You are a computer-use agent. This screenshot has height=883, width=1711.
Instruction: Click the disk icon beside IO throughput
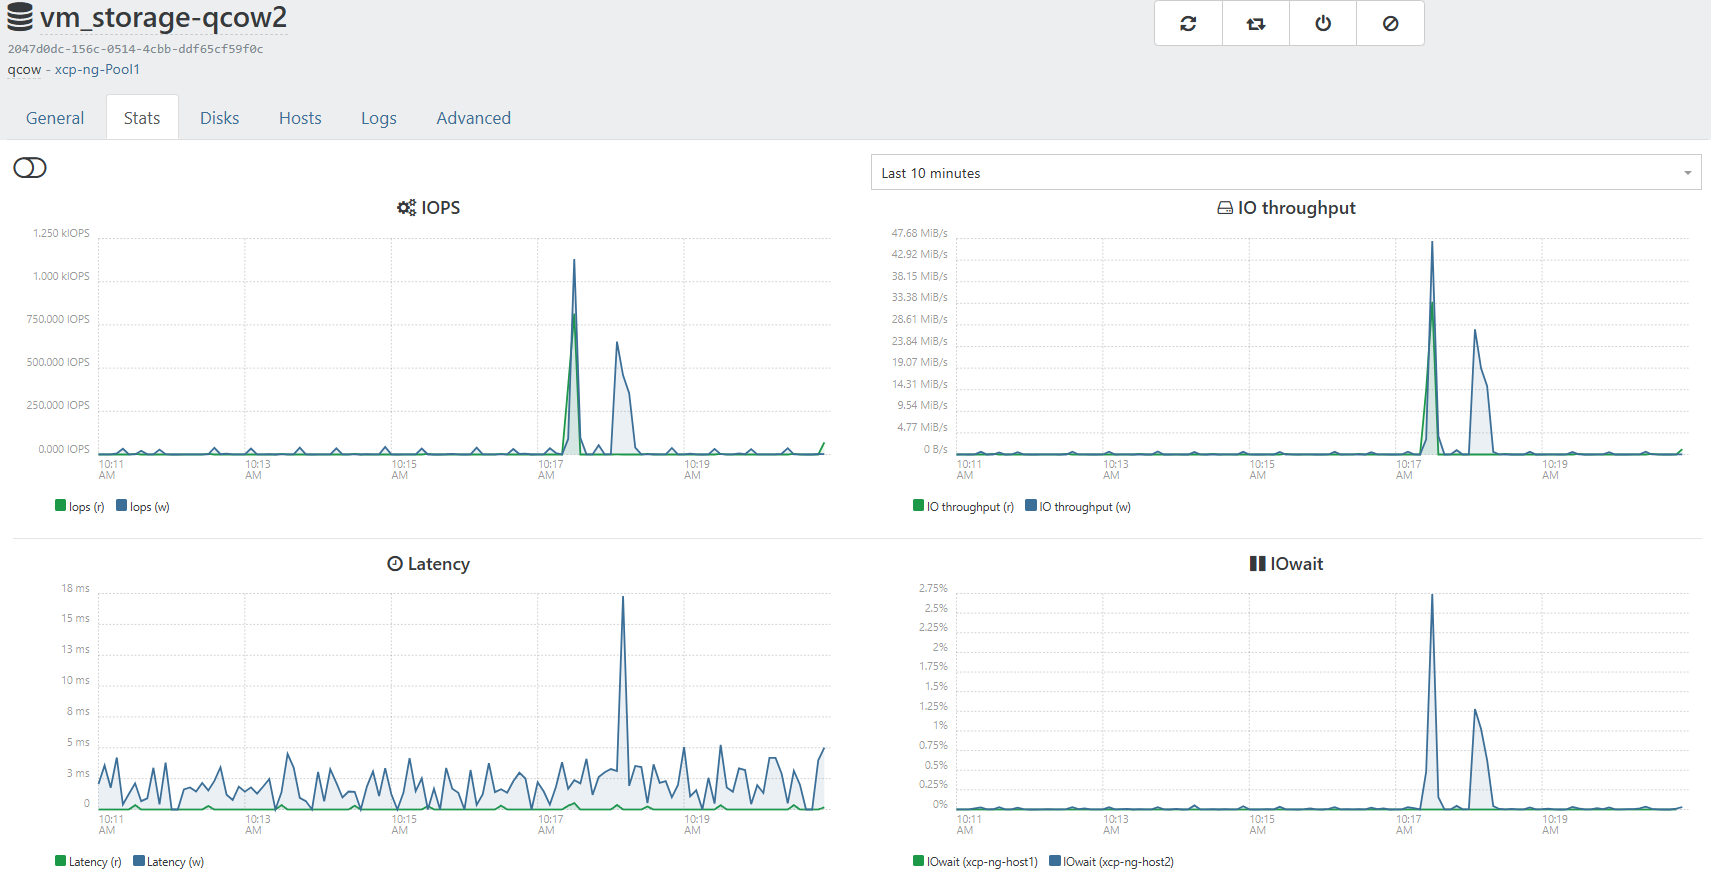click(1225, 208)
